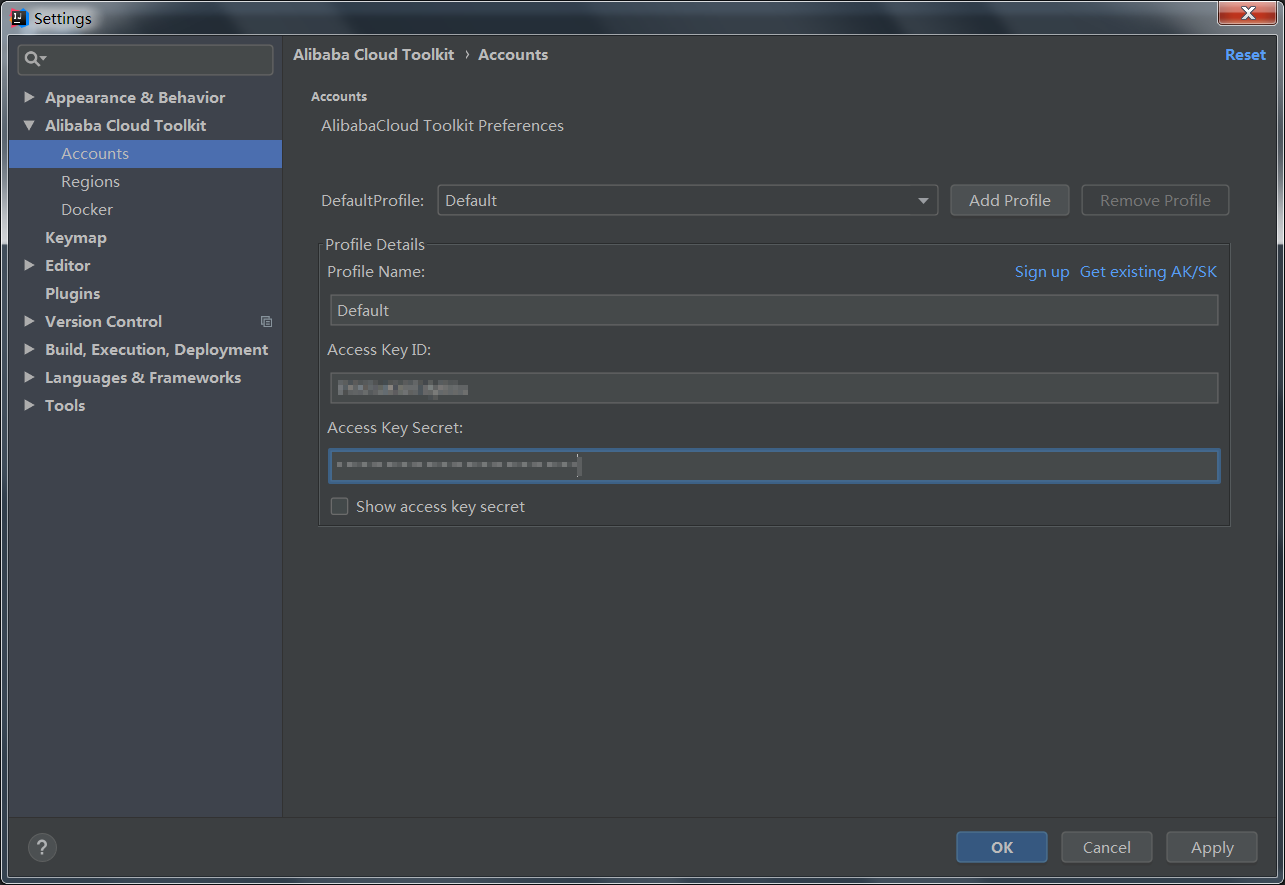Open the DefaultProfile dropdown
Image resolution: width=1285 pixels, height=885 pixels.
[687, 201]
